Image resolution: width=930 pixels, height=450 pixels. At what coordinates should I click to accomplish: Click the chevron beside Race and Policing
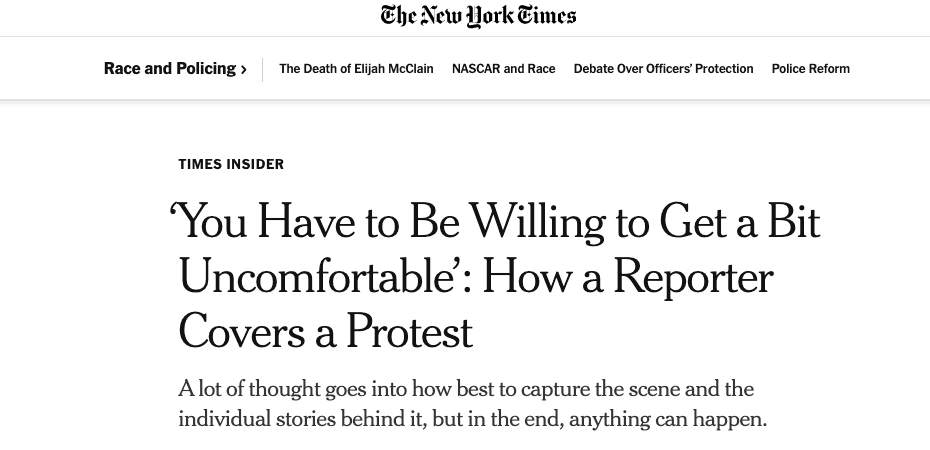pos(244,70)
